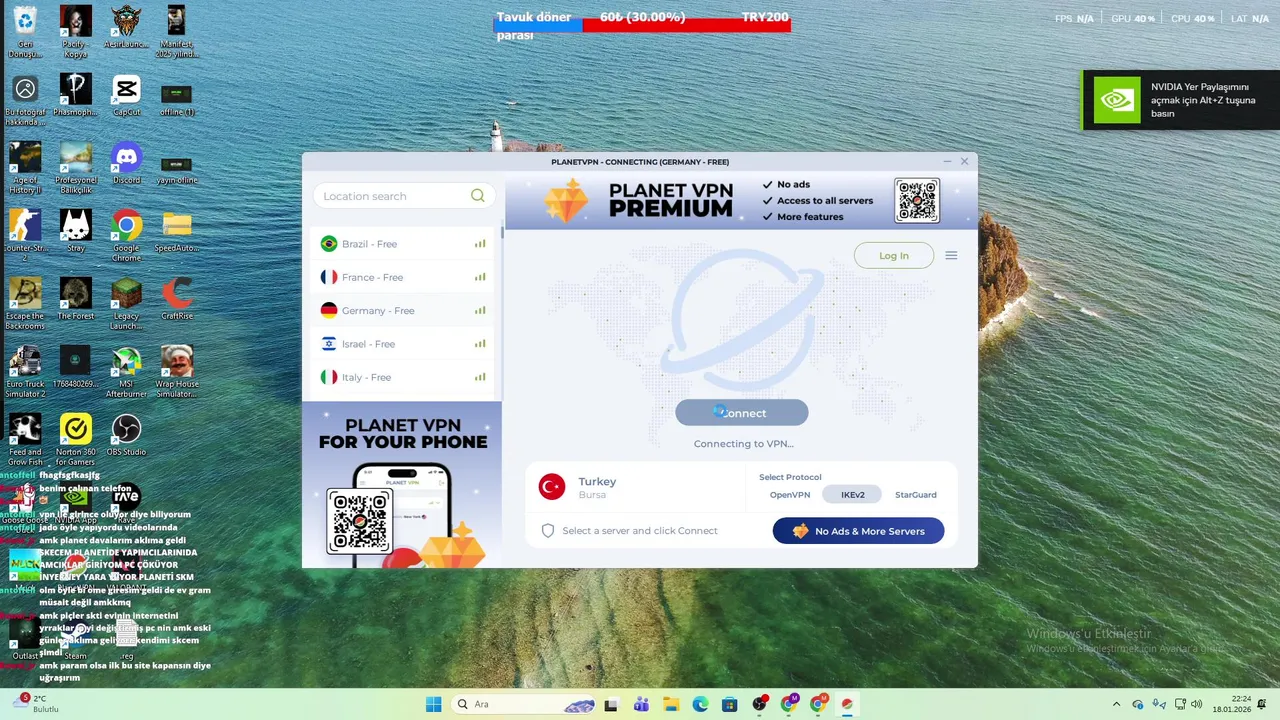1280x720 pixels.
Task: Open SpeedAuto folder on desktop
Action: coord(177,231)
